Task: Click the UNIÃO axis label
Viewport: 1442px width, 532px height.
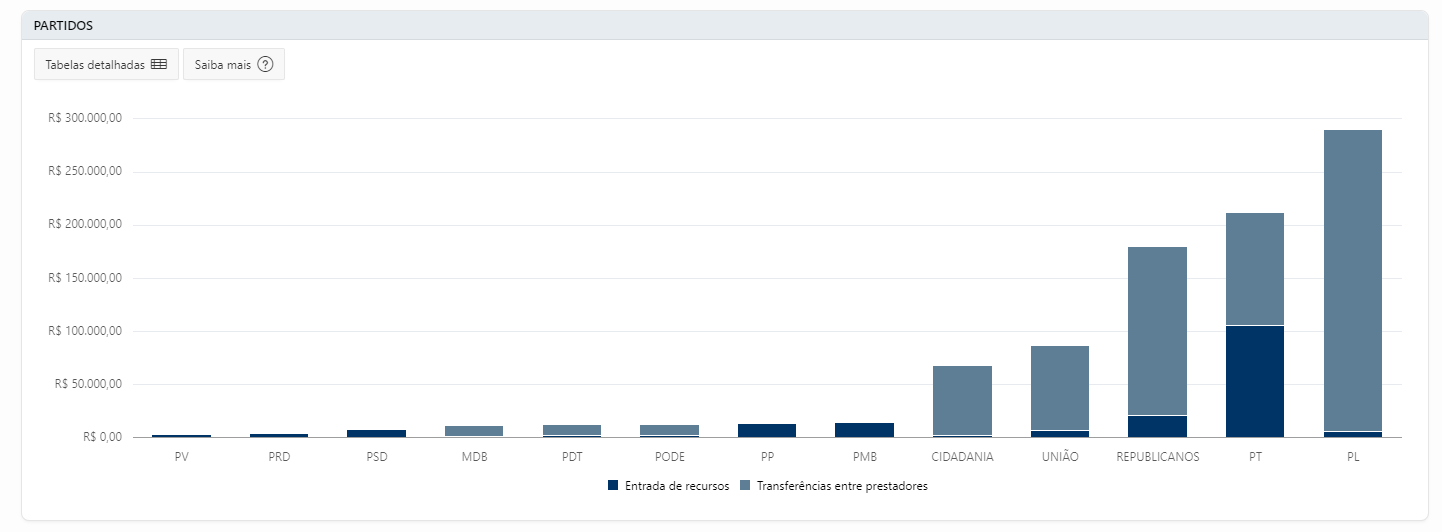Action: [1060, 457]
